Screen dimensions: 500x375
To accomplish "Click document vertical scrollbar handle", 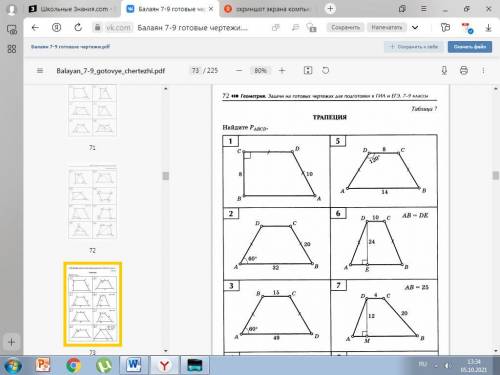I will [495, 175].
